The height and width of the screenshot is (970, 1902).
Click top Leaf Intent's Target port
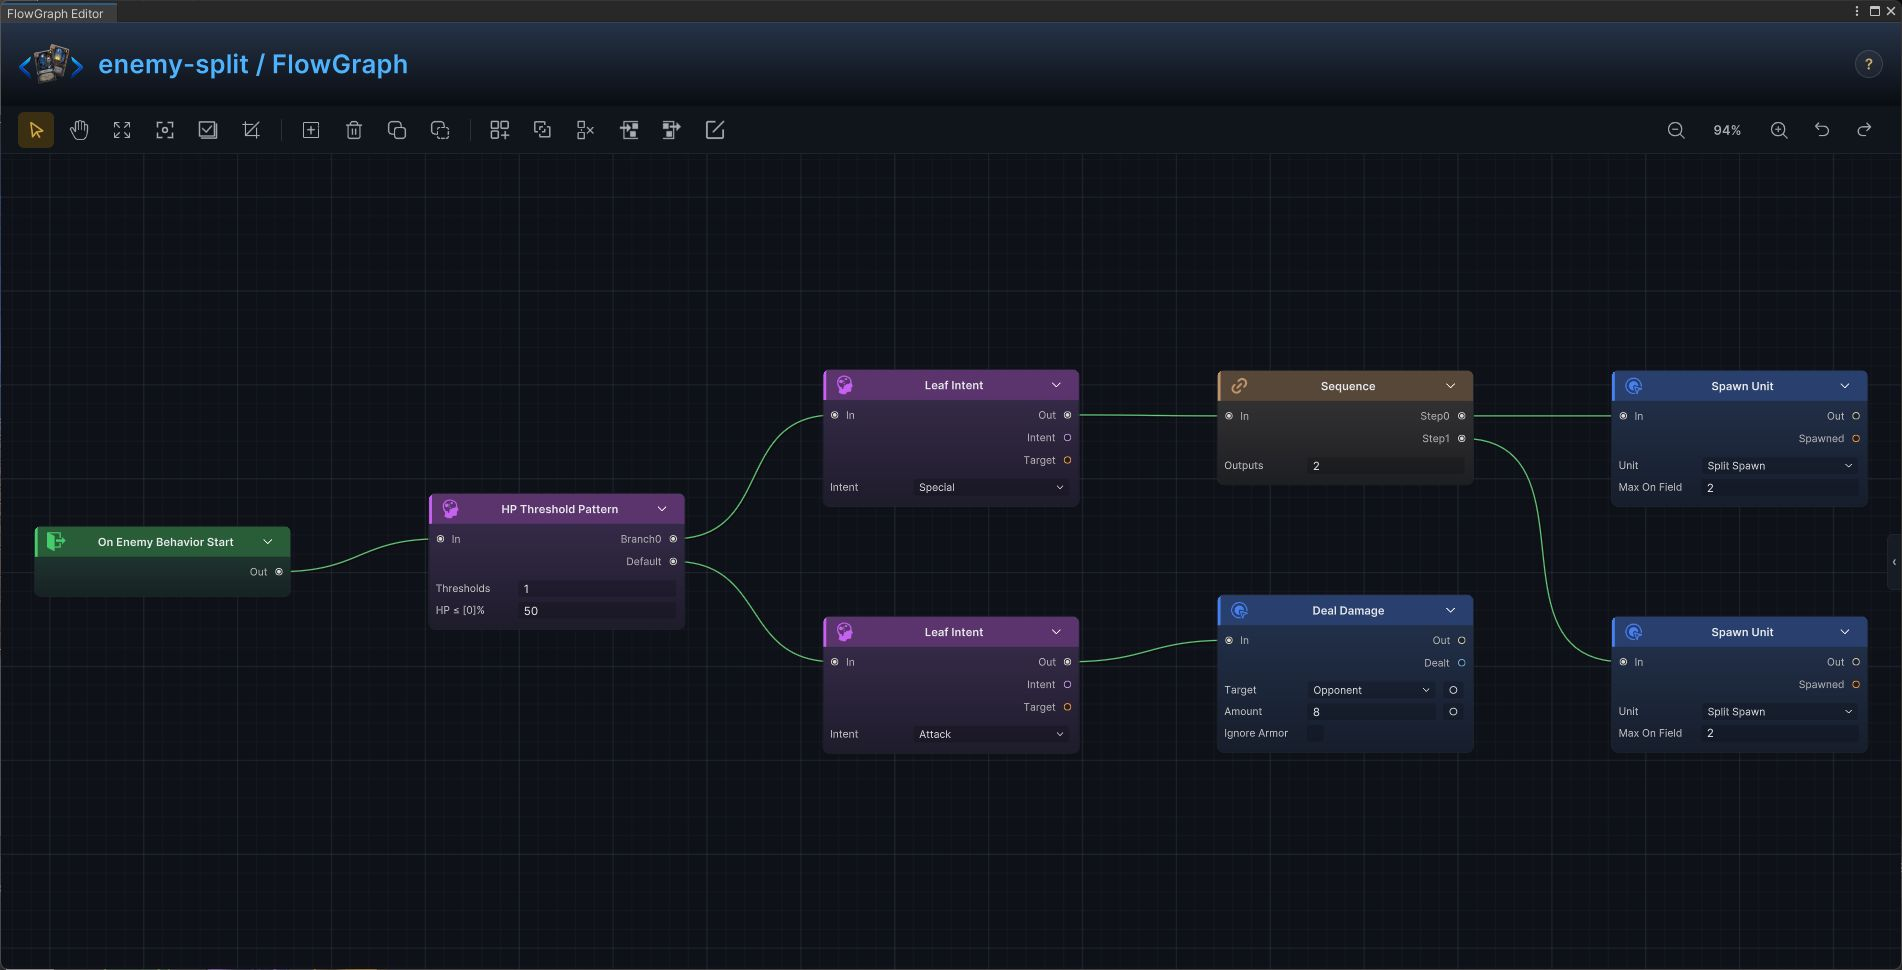click(1067, 460)
